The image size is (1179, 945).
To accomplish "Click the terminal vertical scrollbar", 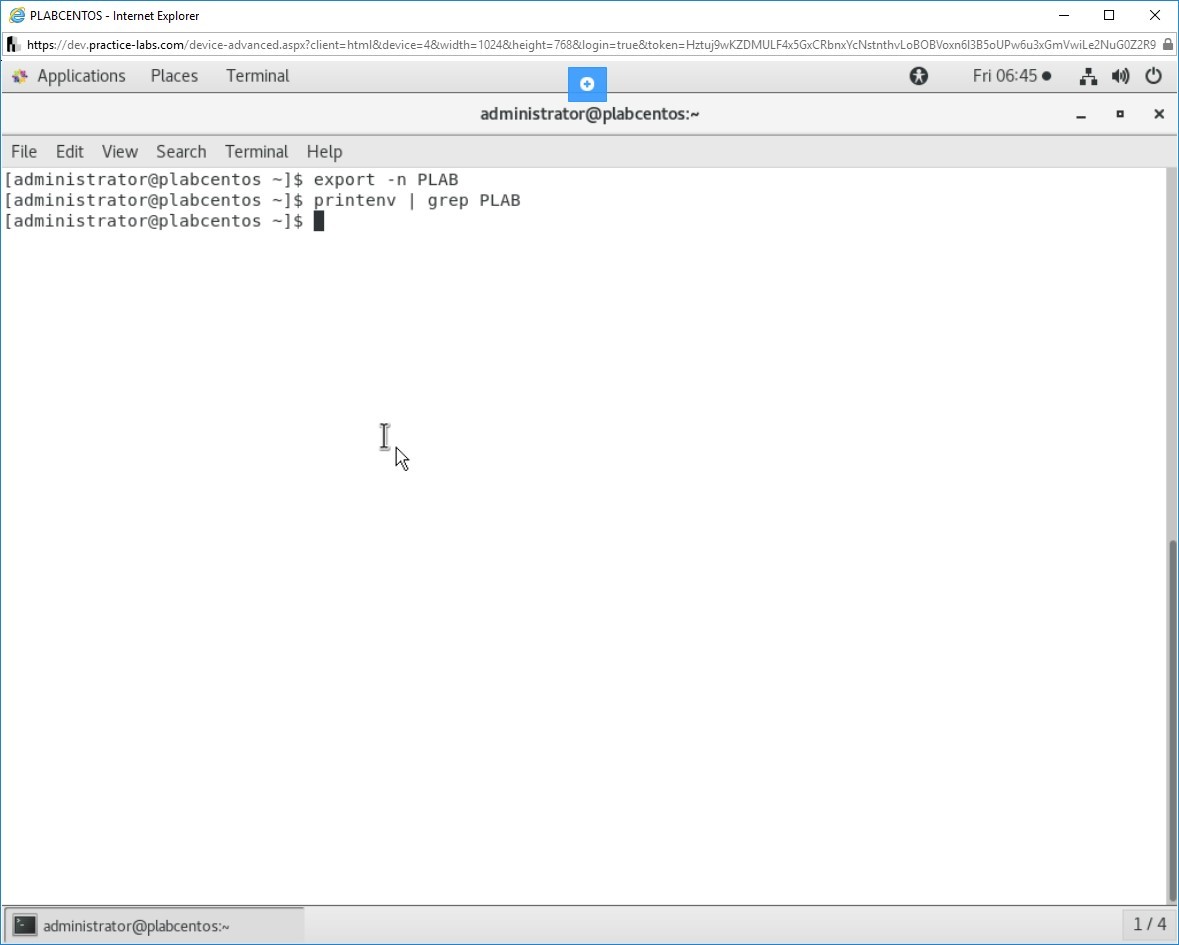I will pyautogui.click(x=1172, y=720).
